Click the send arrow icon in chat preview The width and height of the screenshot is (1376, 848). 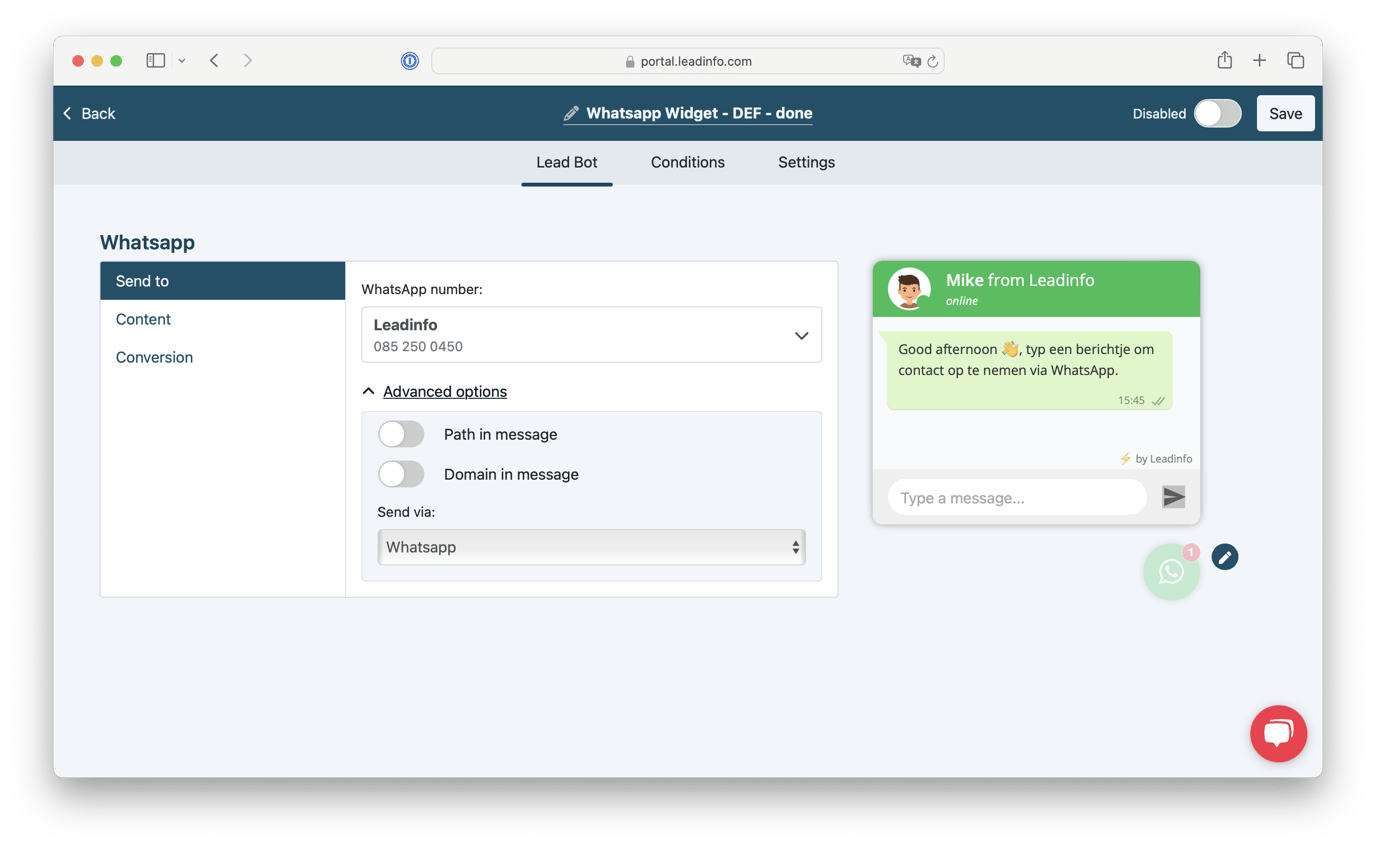(x=1173, y=497)
